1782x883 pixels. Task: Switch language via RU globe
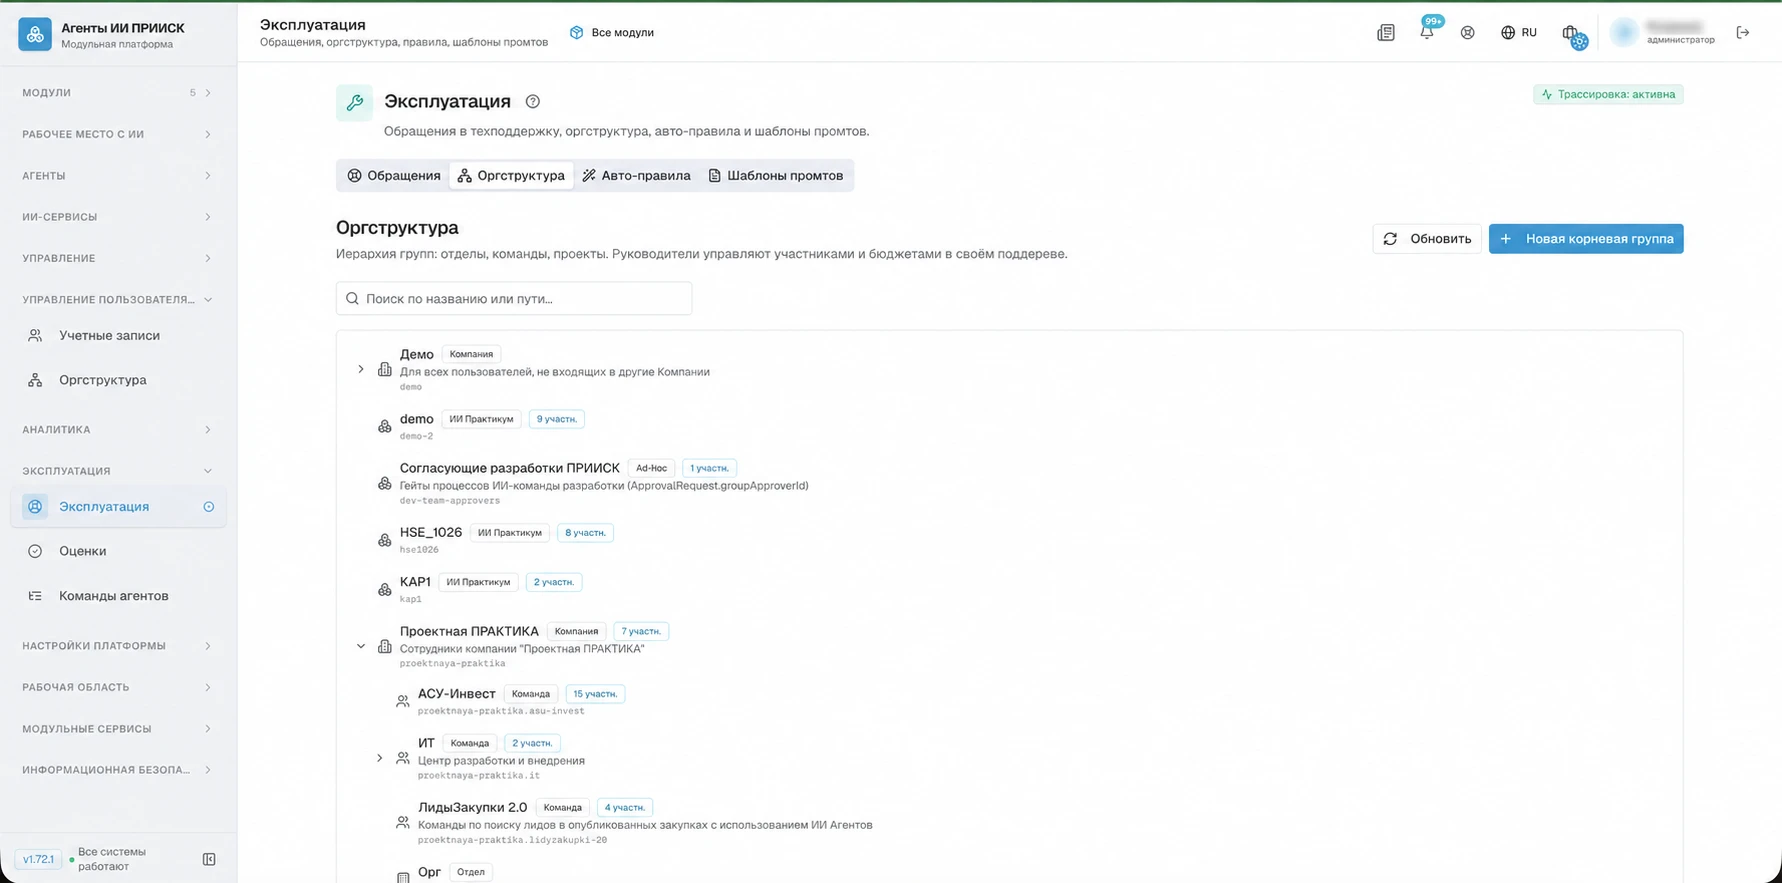1518,33
